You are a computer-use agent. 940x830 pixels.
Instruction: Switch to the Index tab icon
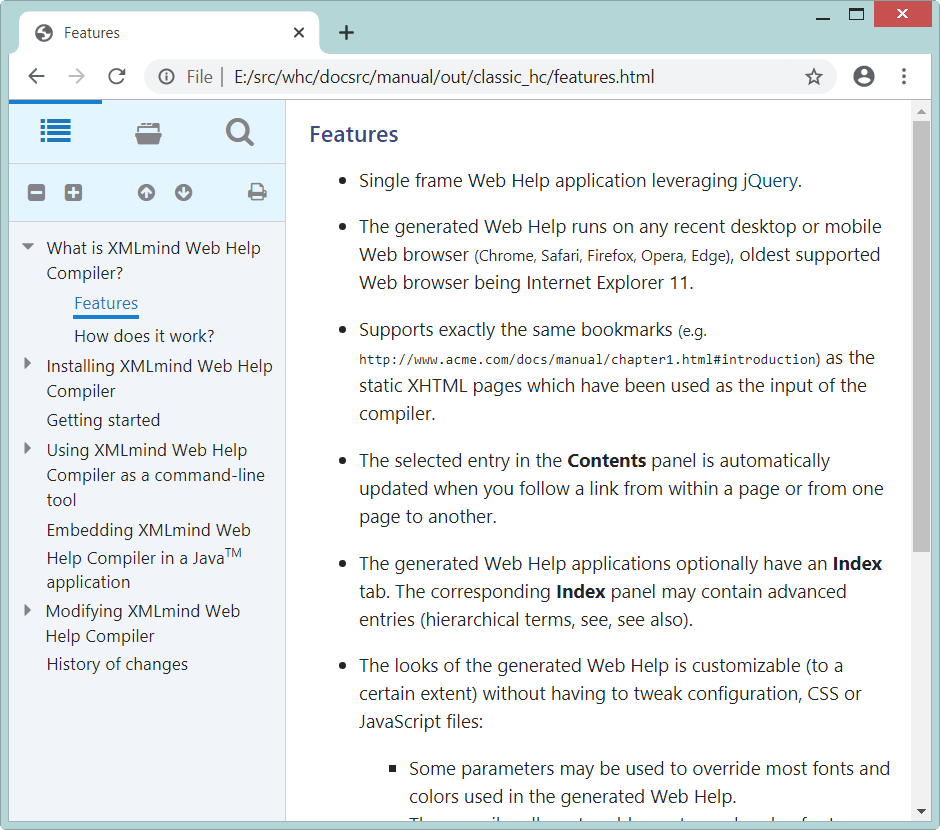click(x=148, y=133)
